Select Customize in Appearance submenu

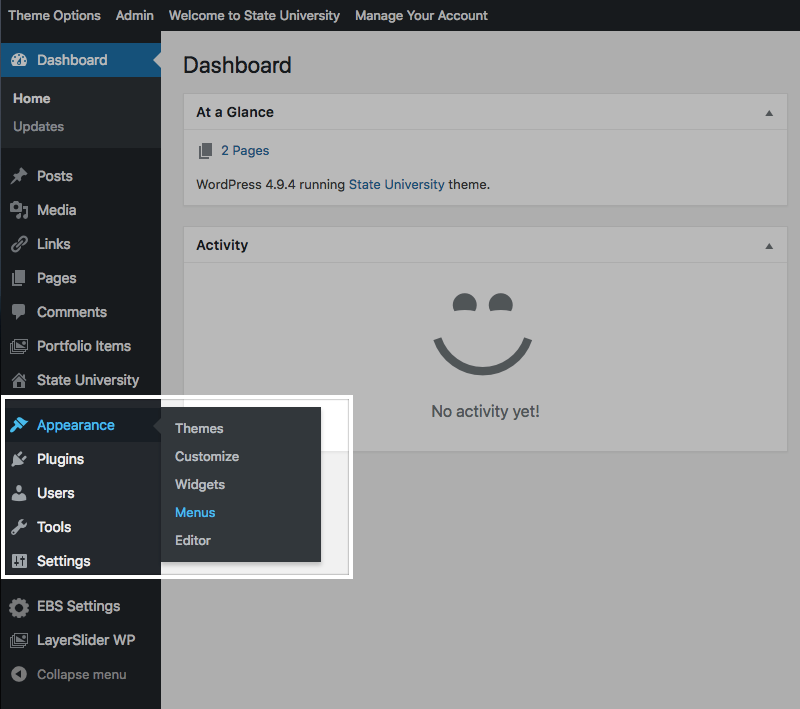tap(207, 457)
